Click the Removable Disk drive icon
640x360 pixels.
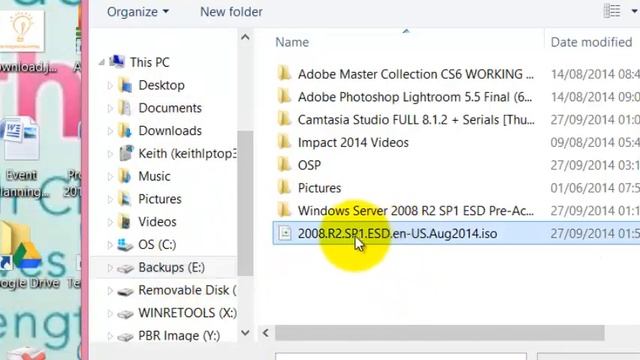click(x=125, y=291)
